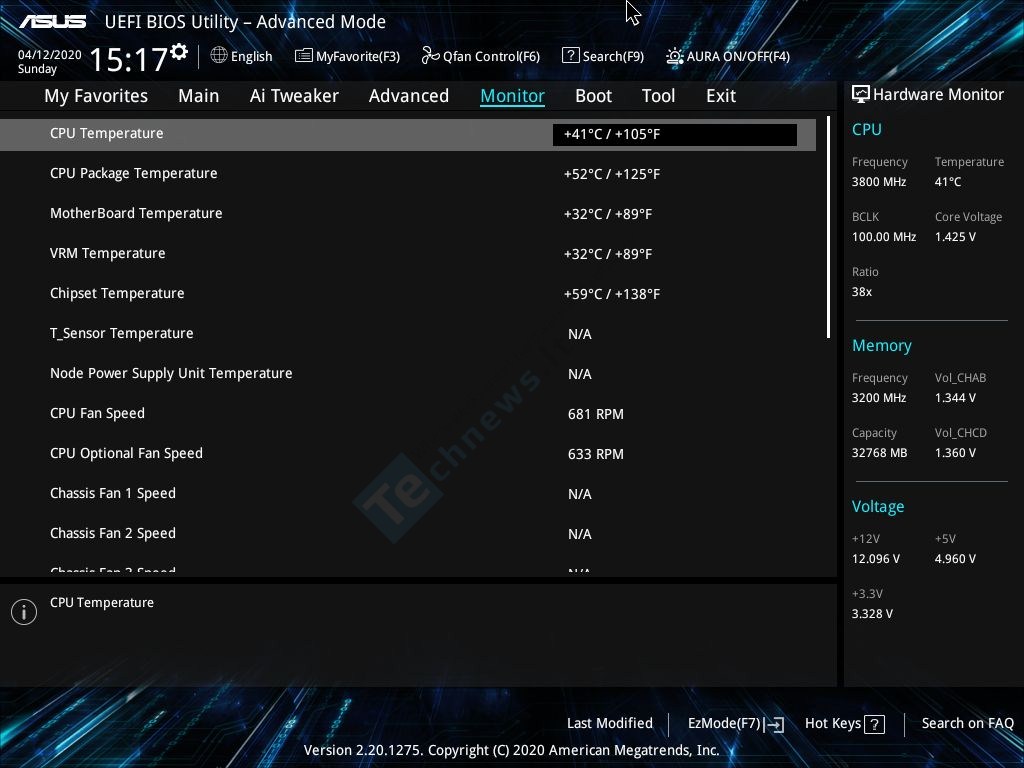The width and height of the screenshot is (1024, 768).
Task: Change language via the English button
Action: pos(251,57)
